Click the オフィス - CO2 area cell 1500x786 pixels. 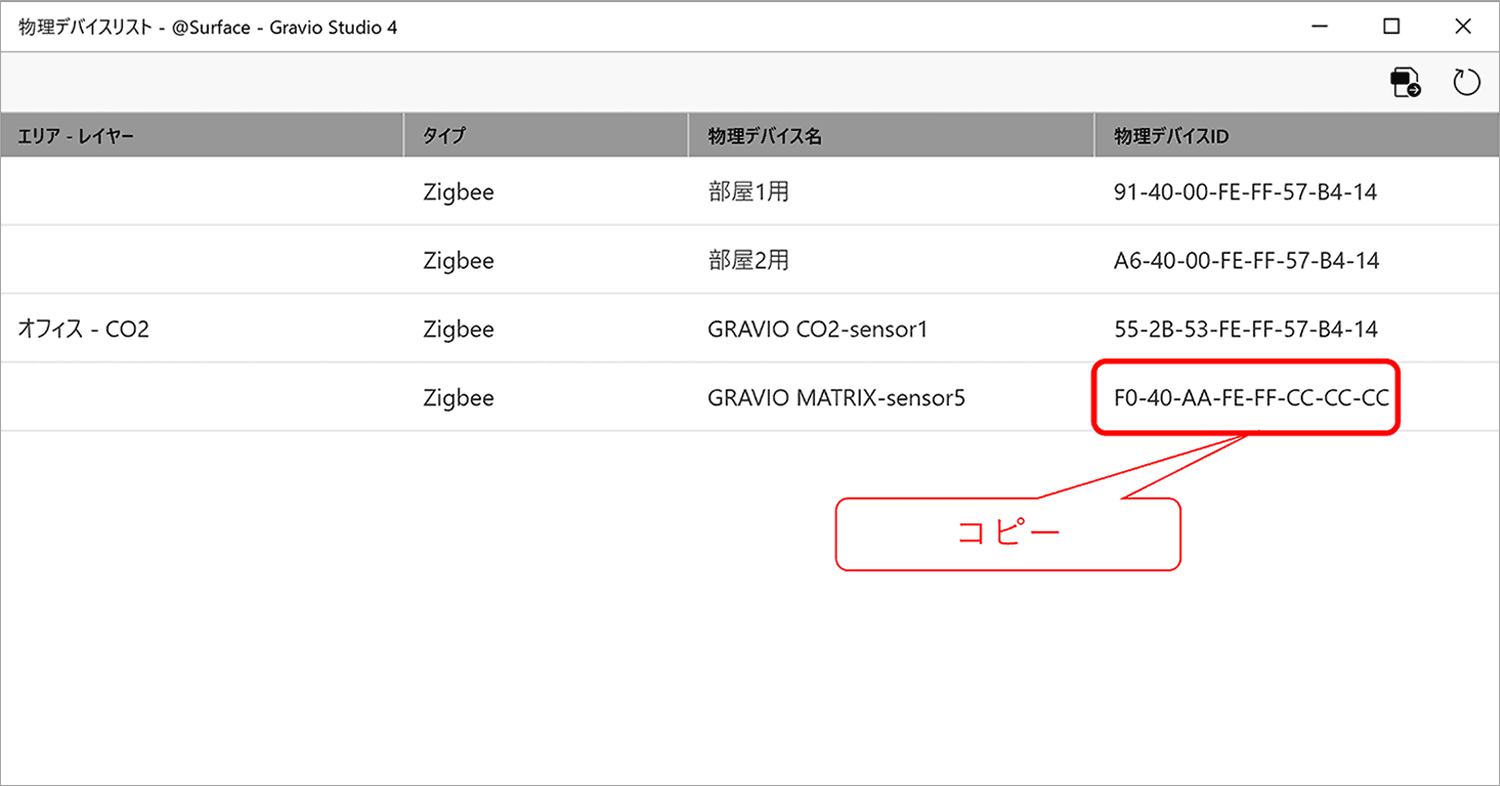click(x=84, y=329)
